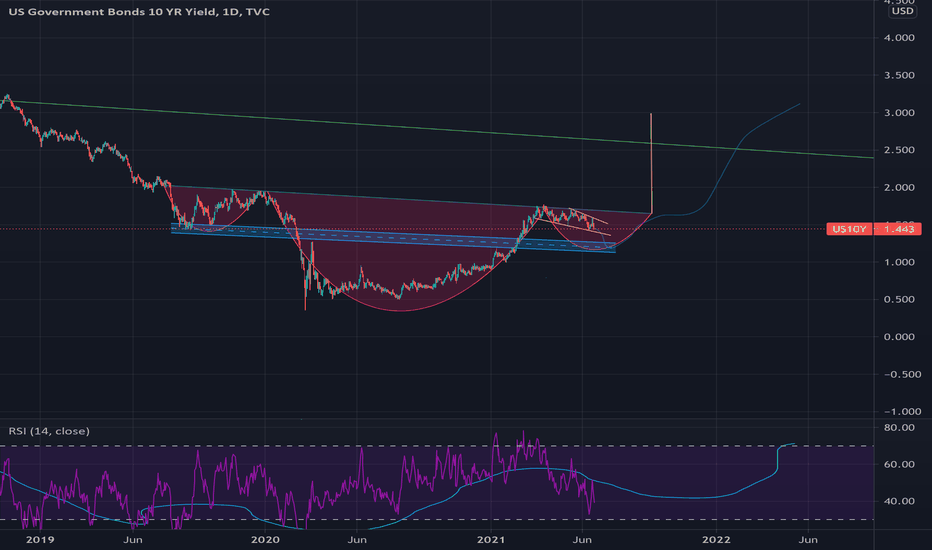Select the USD currency label
The image size is (932, 550).
pos(902,11)
